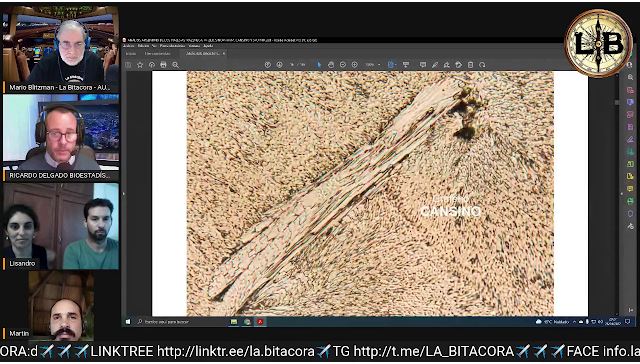Click the Windows taskbar search box

coord(181,322)
